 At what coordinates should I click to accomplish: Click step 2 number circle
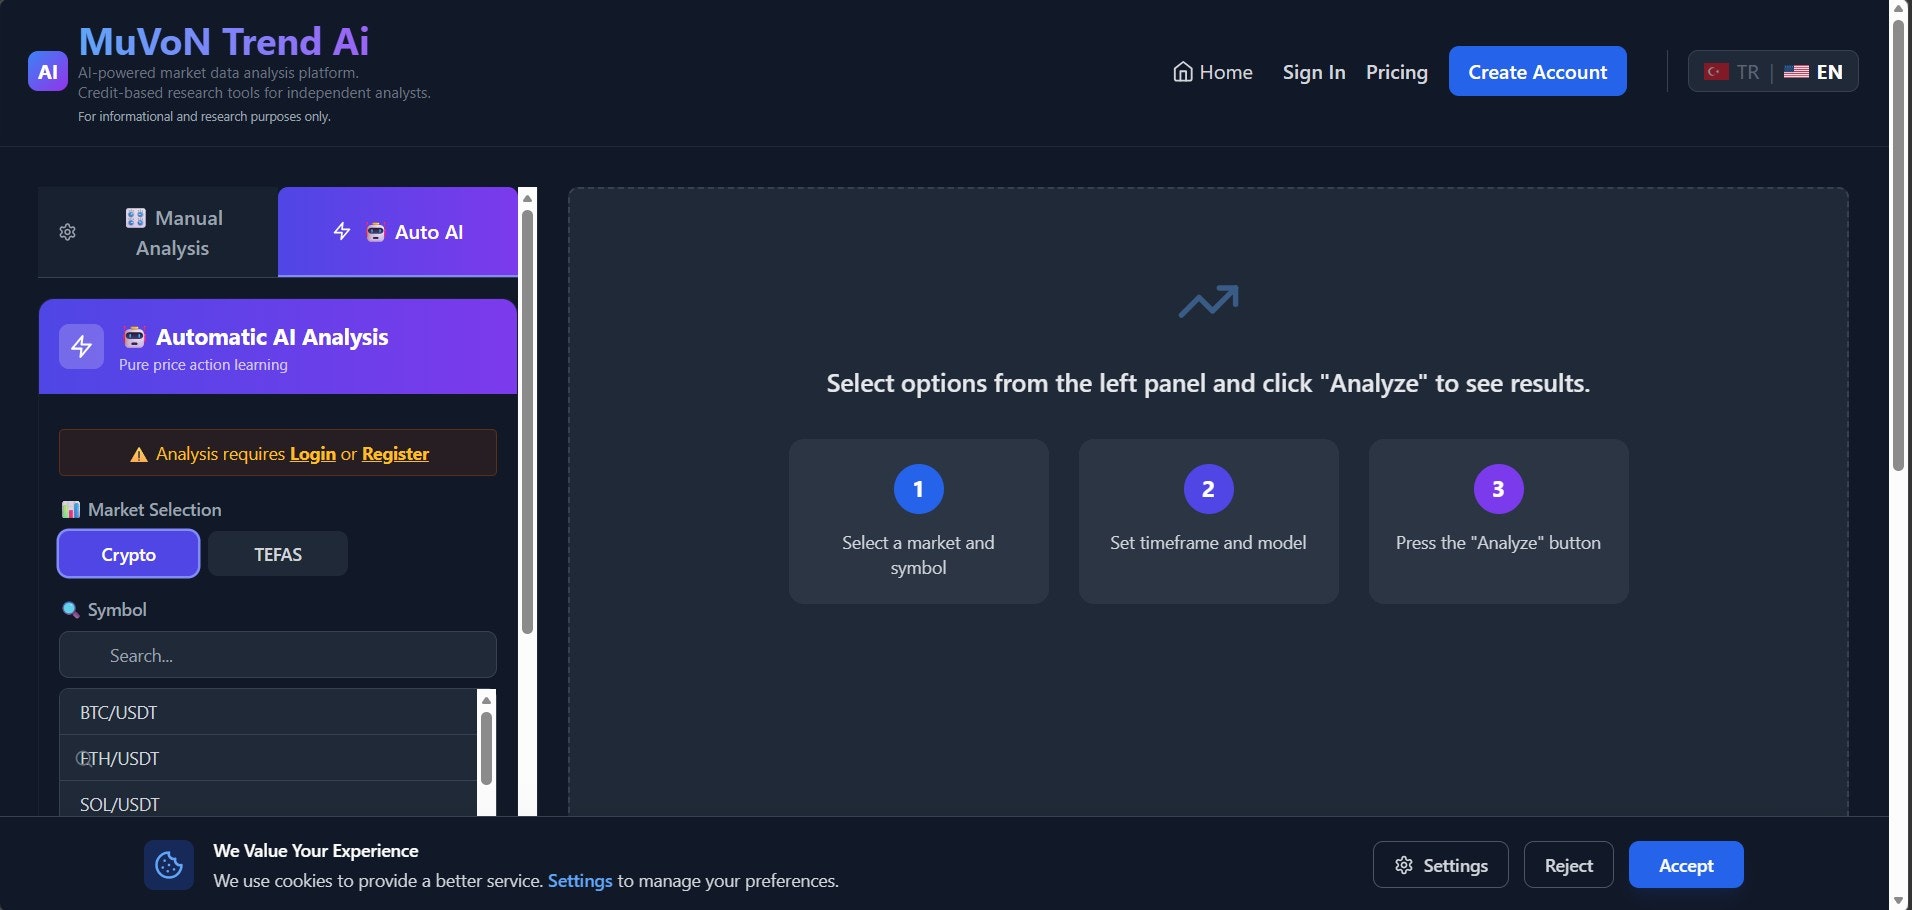click(x=1208, y=489)
